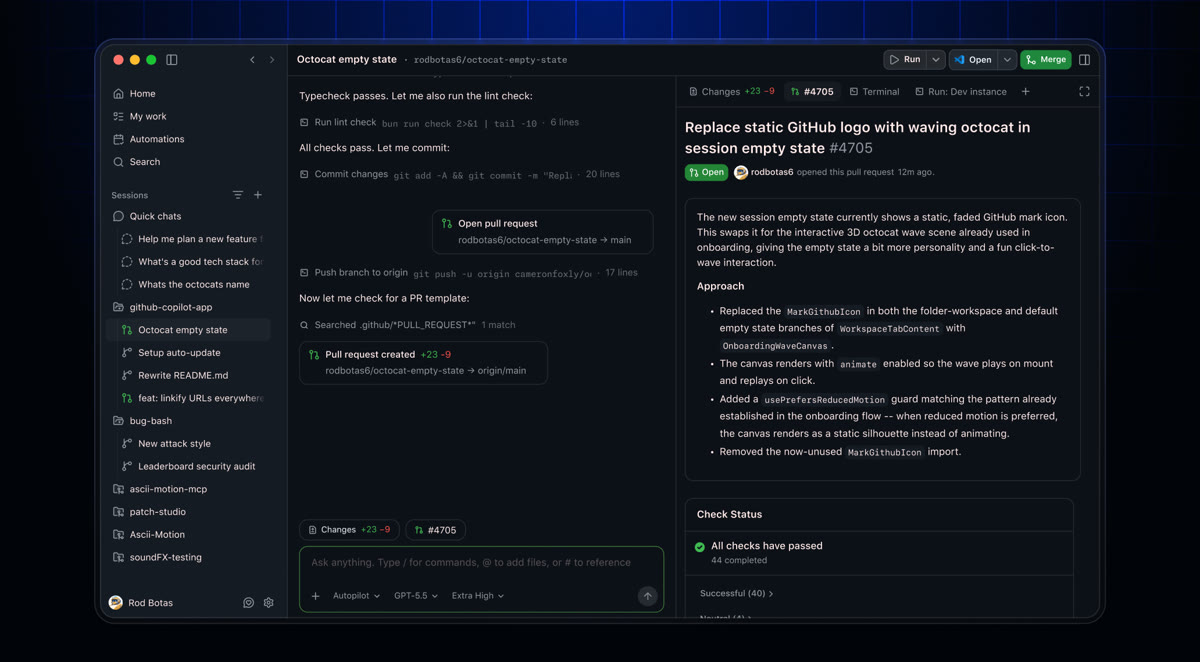Expand the soundFX-testing folder
This screenshot has height=662, width=1200.
188,558
